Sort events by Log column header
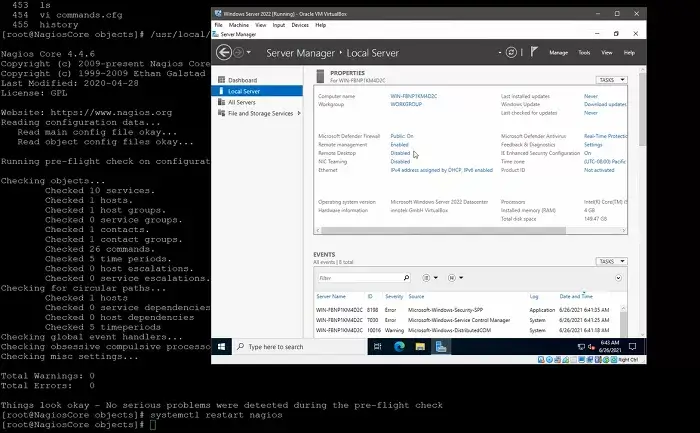 [534, 296]
